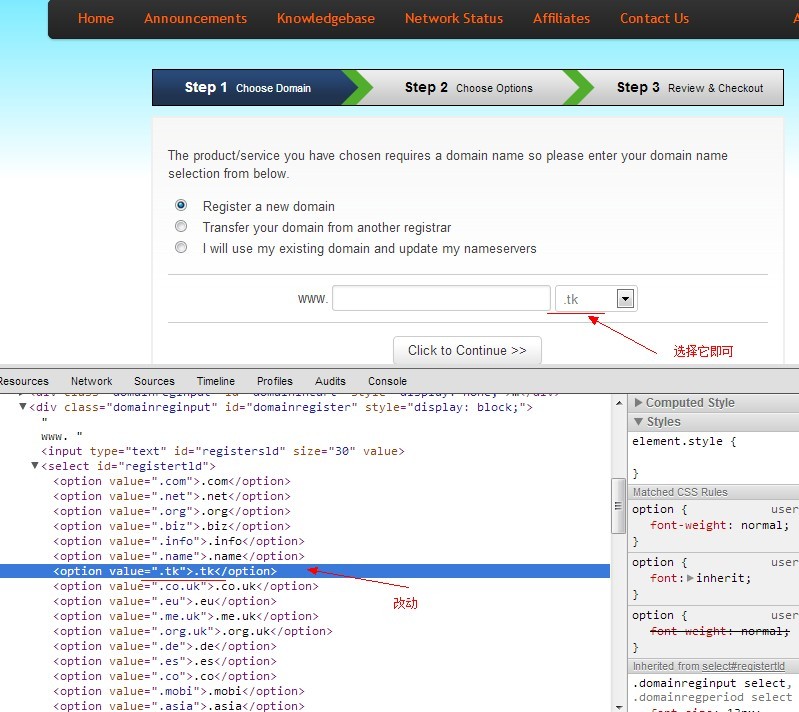The width and height of the screenshot is (799, 712).
Task: Select the .asia option line
Action: (179, 706)
